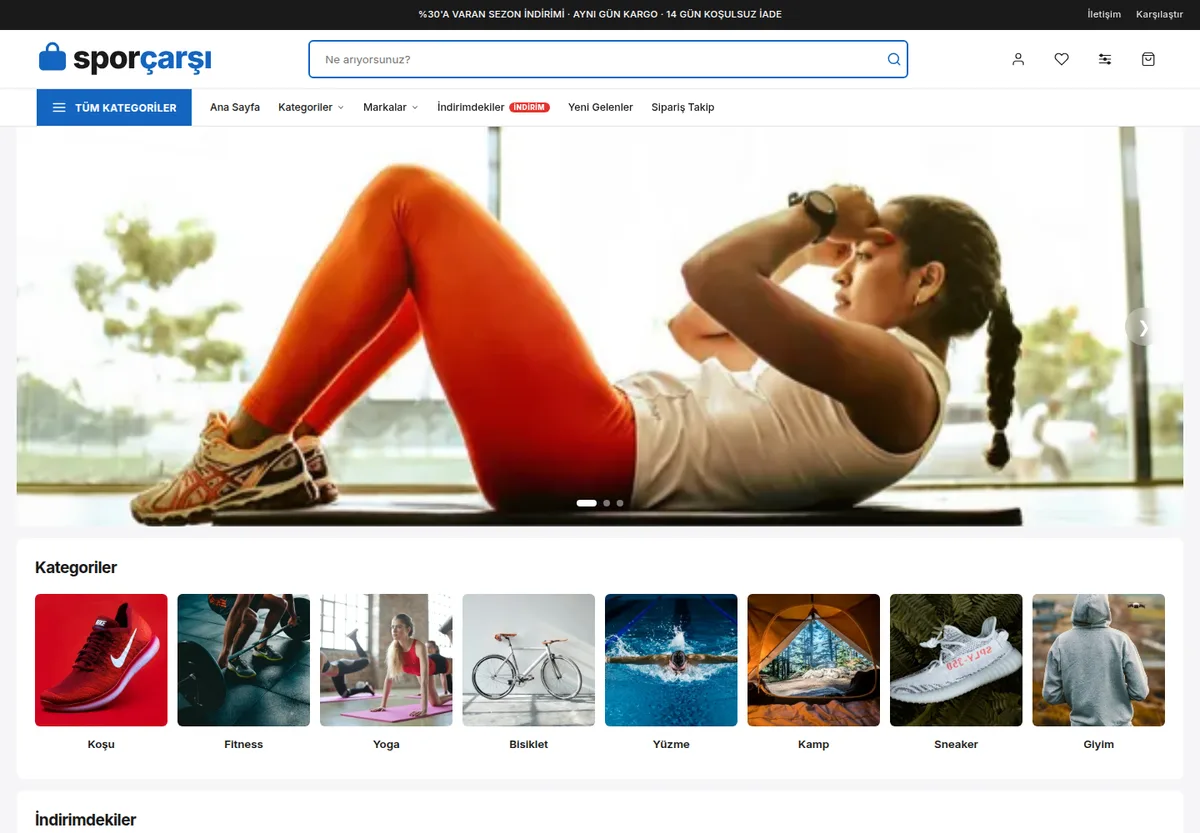Open the Sneaker category thumbnail
Viewport: 1200px width, 833px height.
956,660
